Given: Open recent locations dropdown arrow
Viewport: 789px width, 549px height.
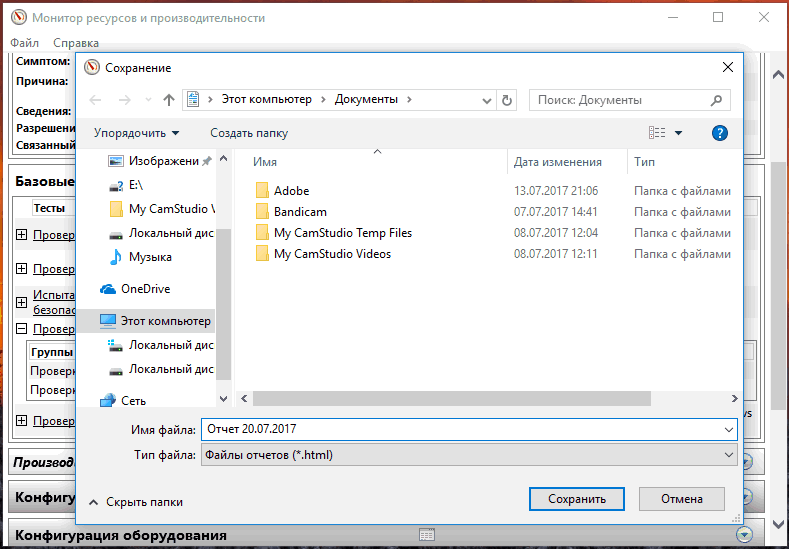Looking at the screenshot, I should [x=148, y=100].
